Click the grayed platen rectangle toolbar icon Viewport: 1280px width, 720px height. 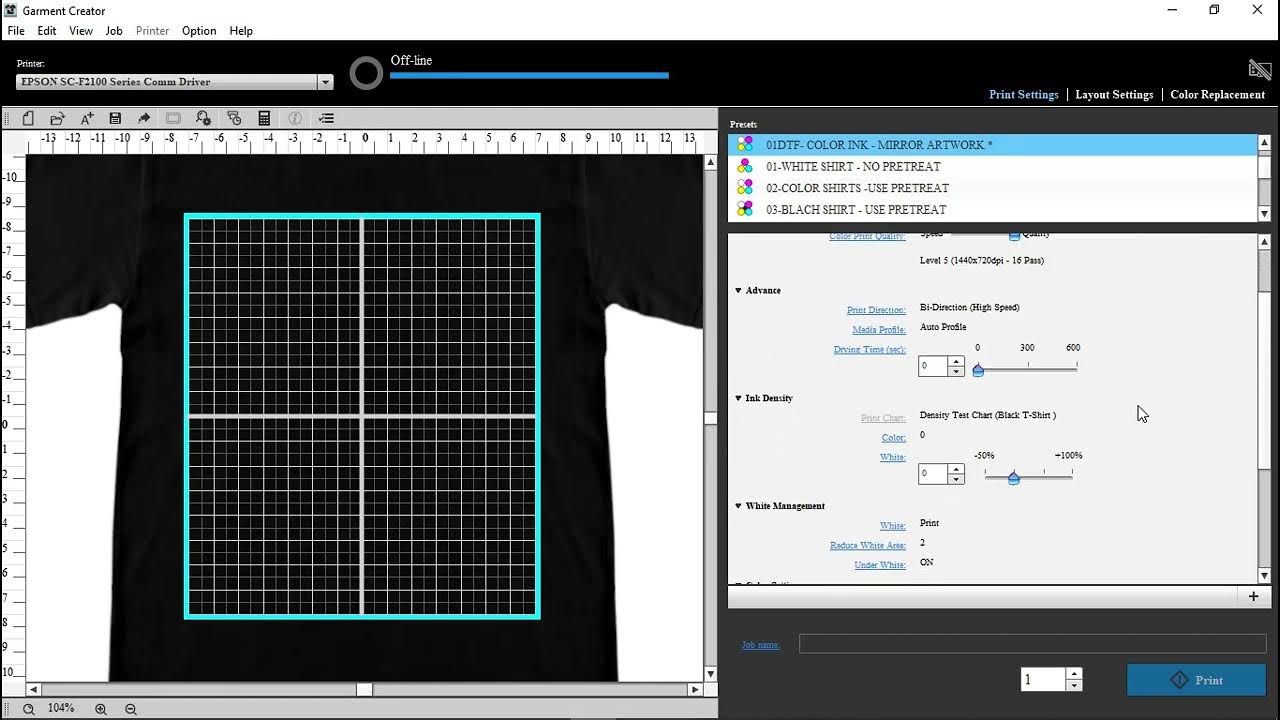(x=173, y=118)
